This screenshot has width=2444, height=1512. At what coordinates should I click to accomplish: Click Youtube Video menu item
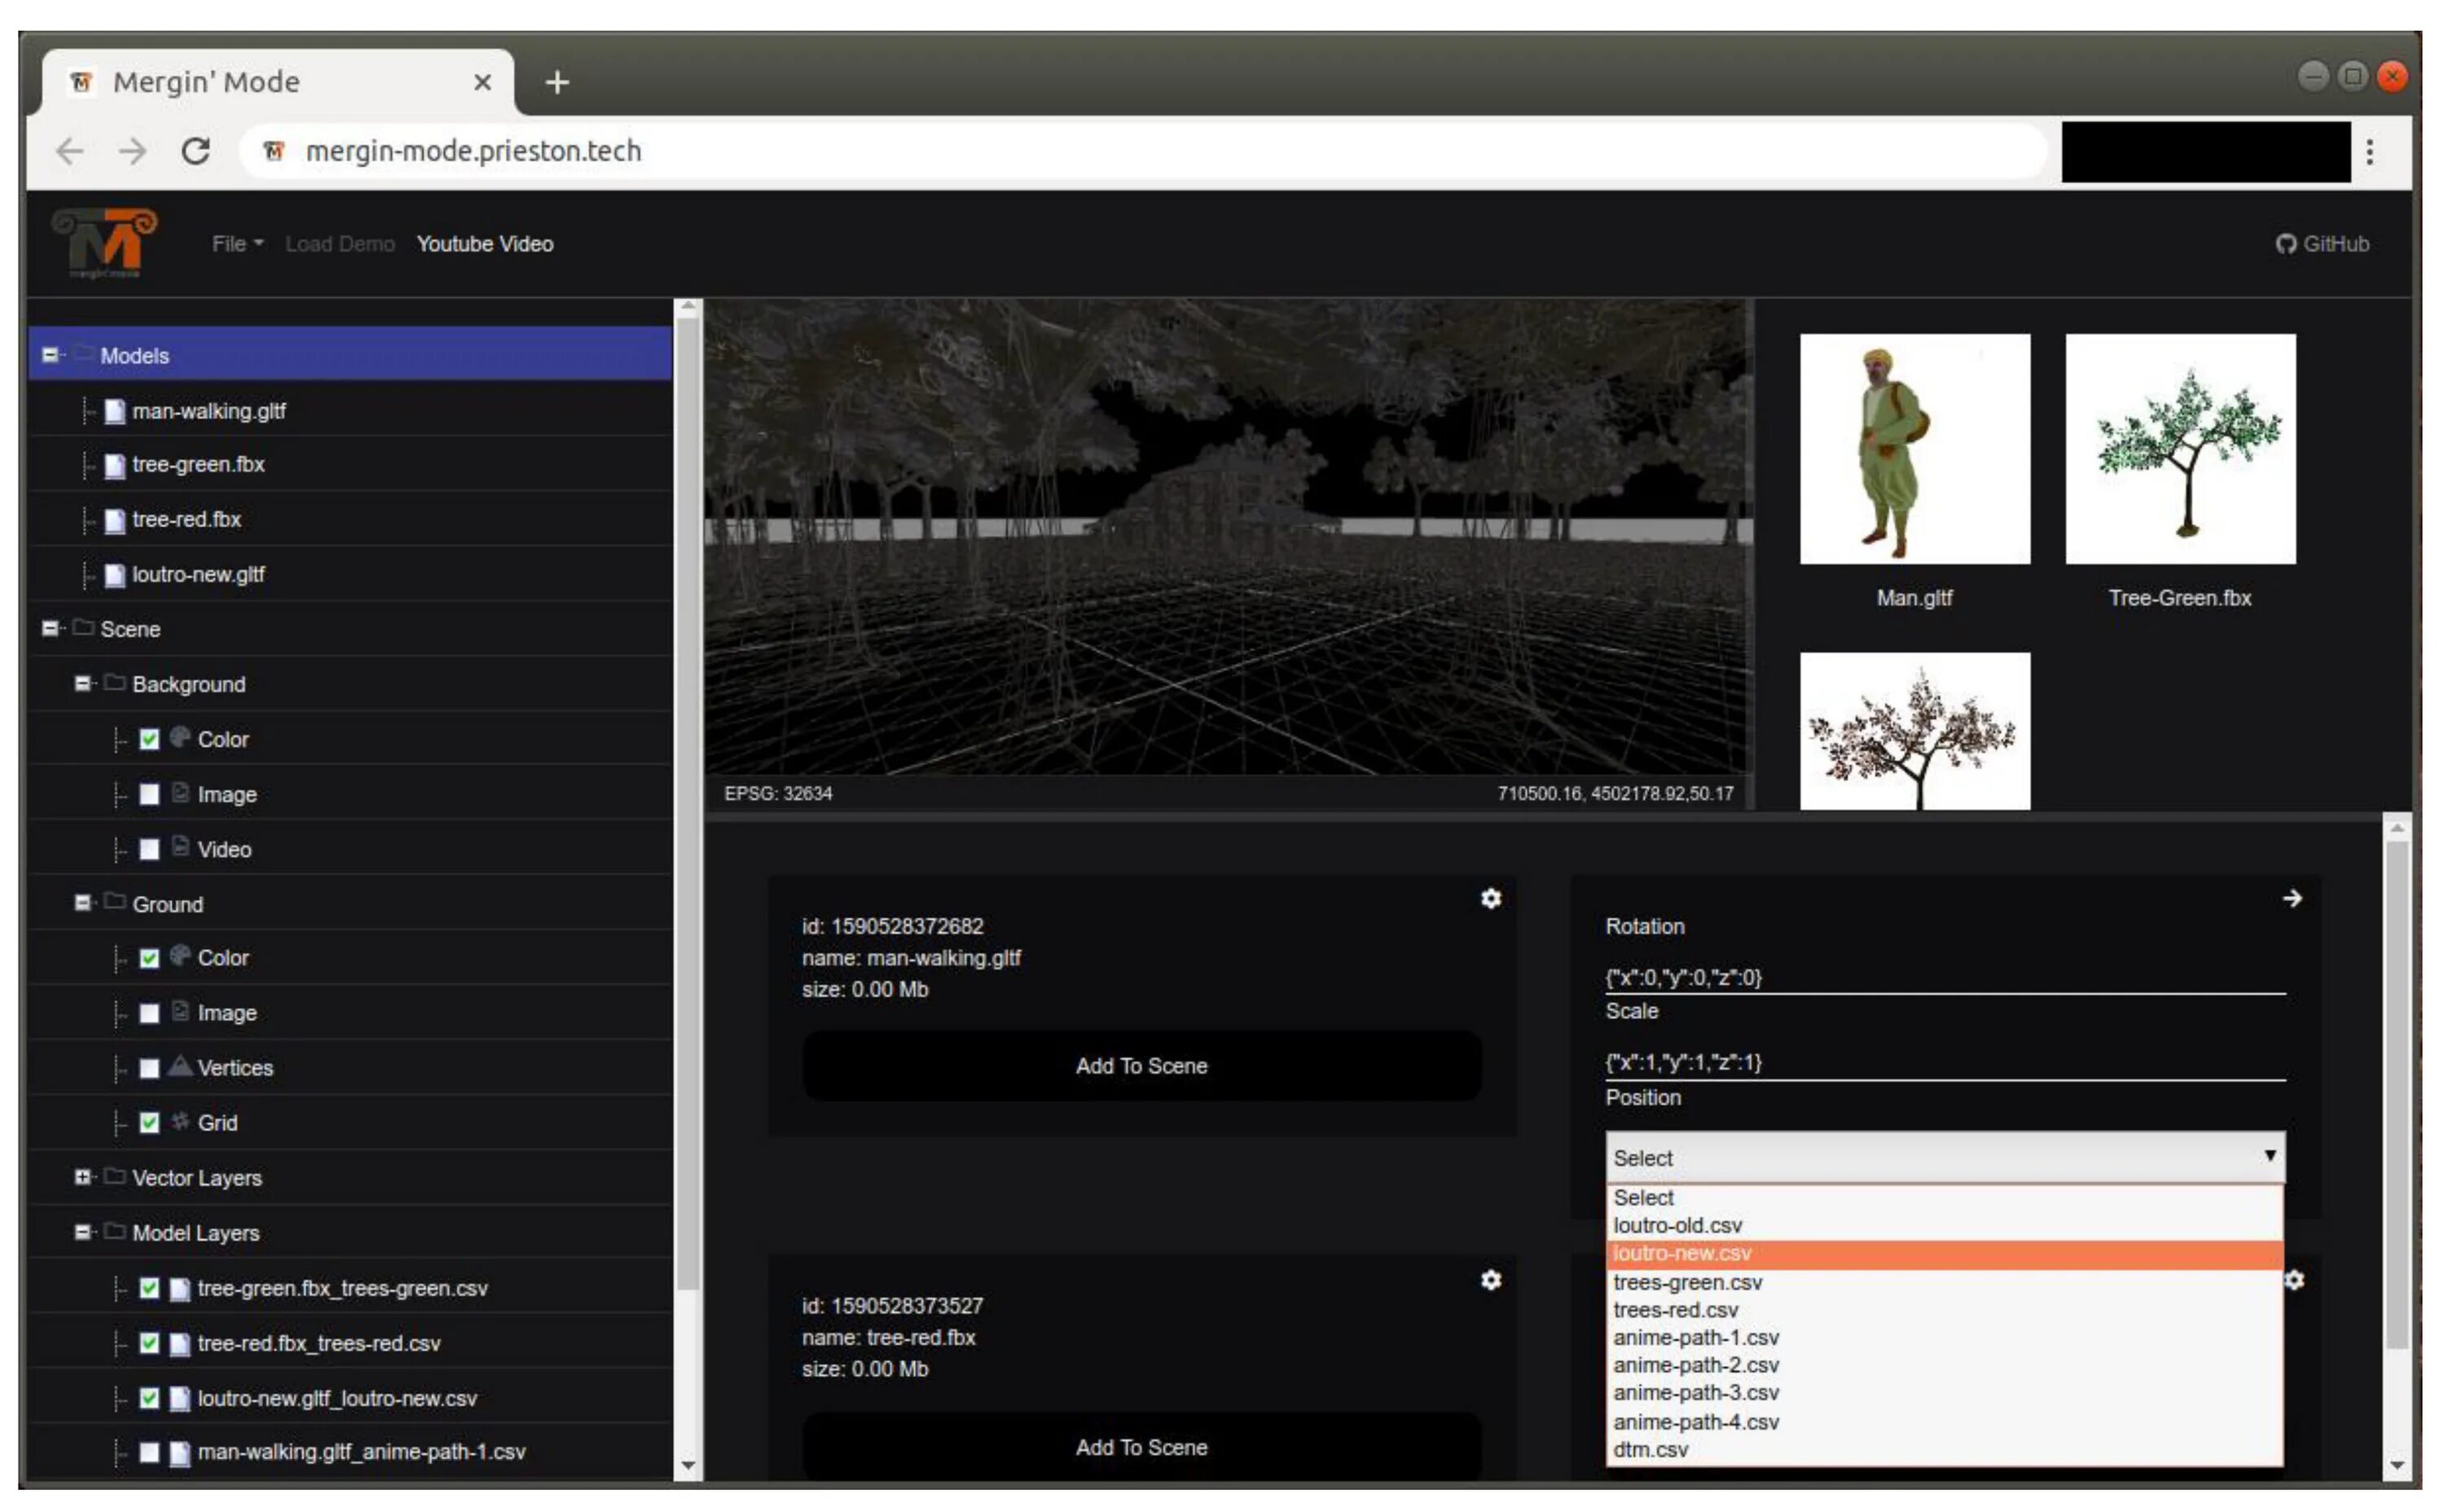484,244
